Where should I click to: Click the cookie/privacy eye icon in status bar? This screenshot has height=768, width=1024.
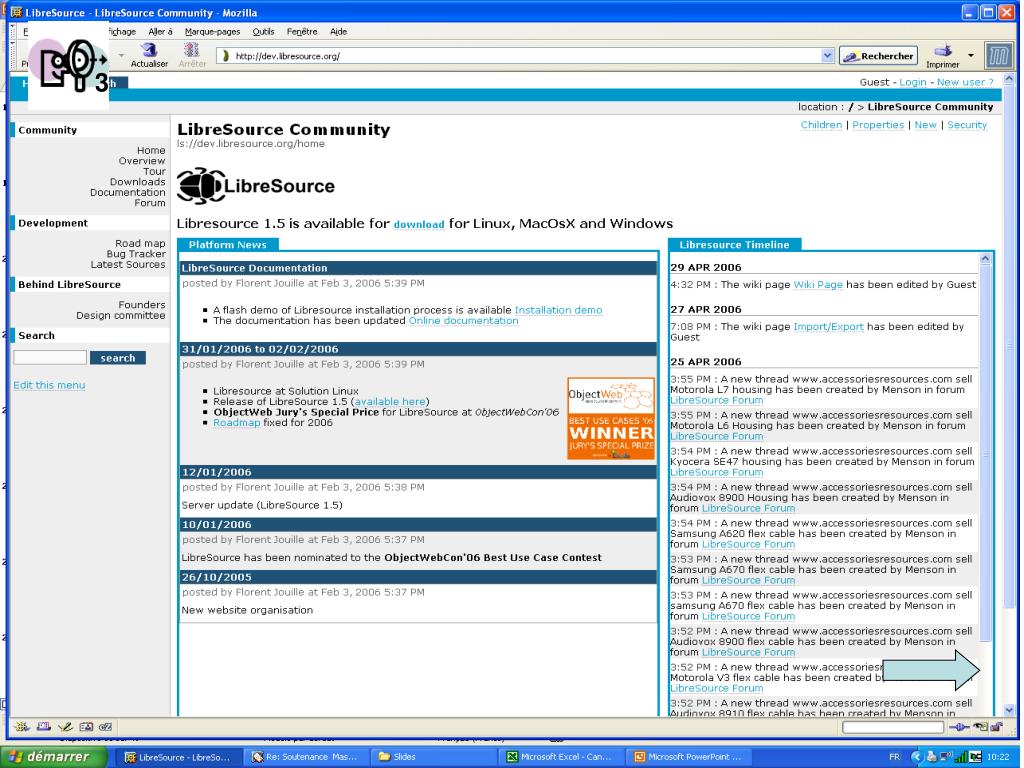(x=980, y=727)
